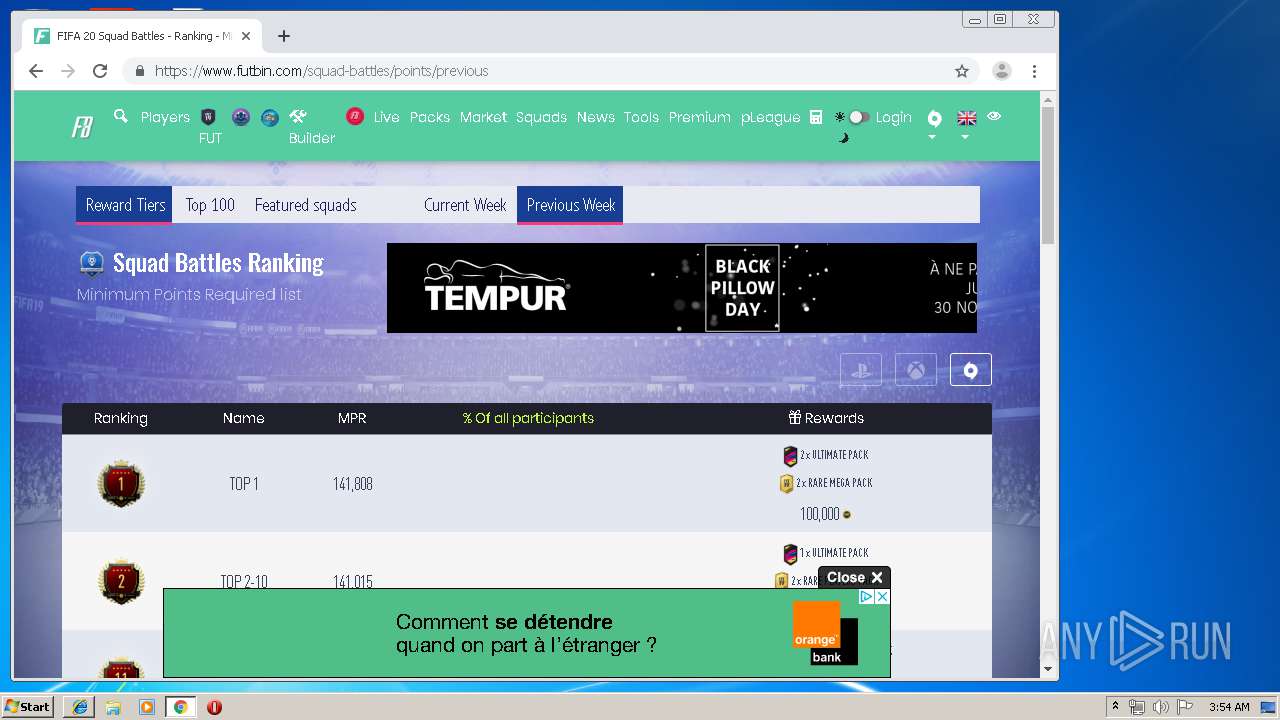This screenshot has width=1280, height=720.
Task: Open the FUT shield icon menu
Action: pos(209,117)
